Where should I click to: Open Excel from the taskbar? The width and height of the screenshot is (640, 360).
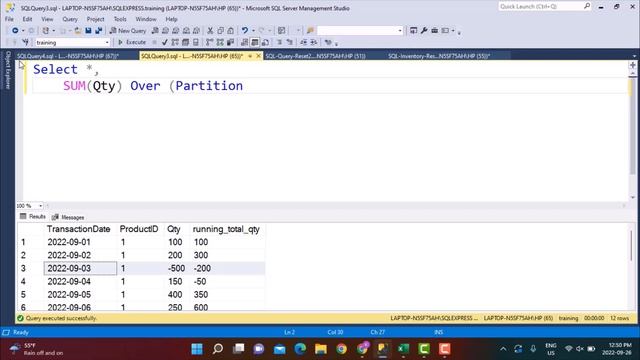click(403, 349)
